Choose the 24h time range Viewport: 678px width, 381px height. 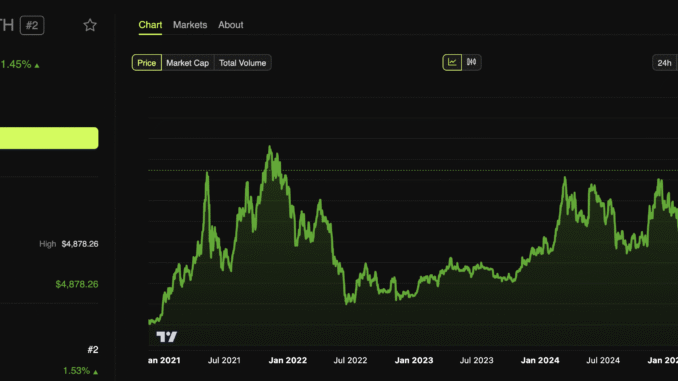click(664, 63)
